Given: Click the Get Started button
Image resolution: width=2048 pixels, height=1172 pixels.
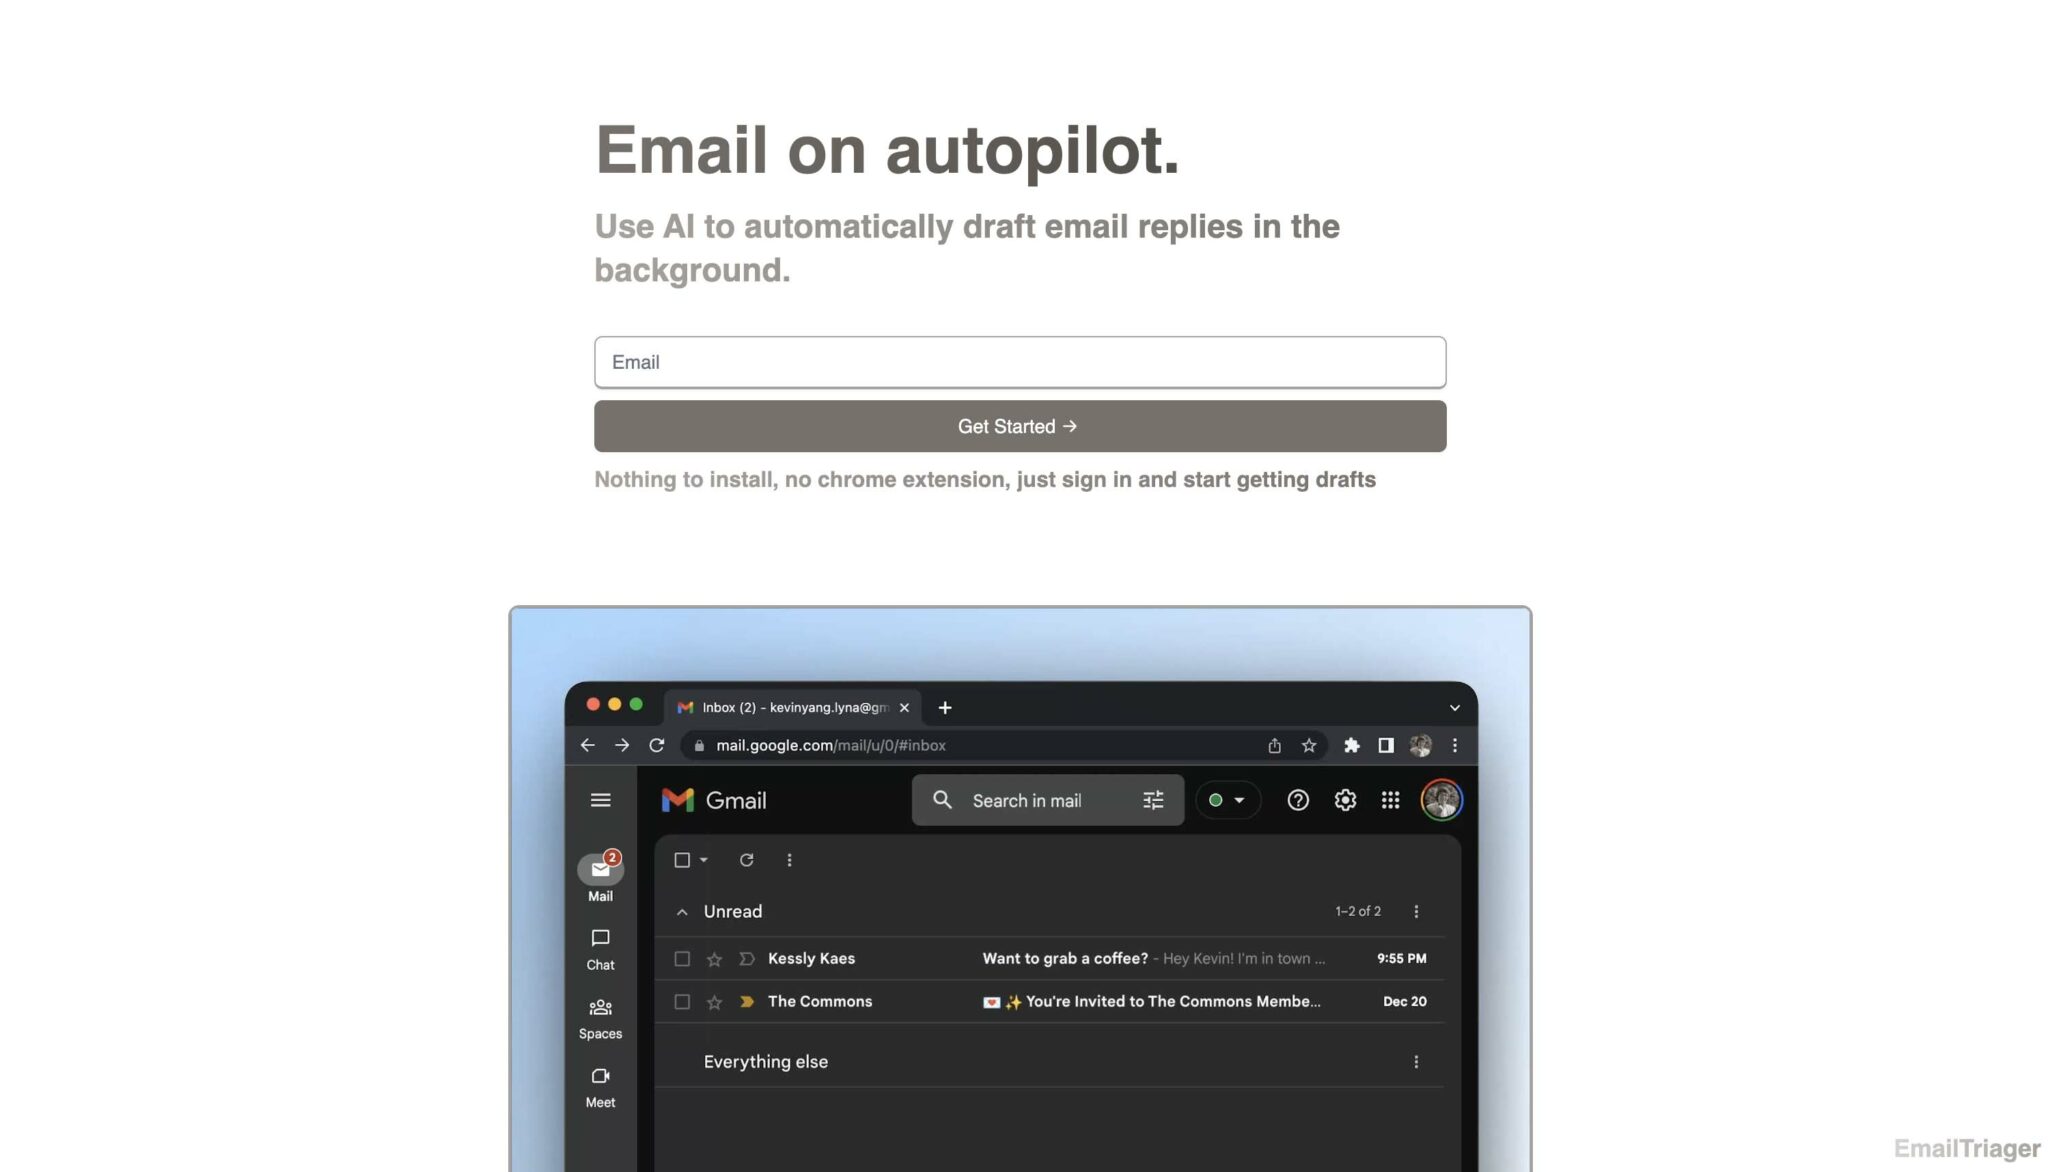Looking at the screenshot, I should 1019,426.
